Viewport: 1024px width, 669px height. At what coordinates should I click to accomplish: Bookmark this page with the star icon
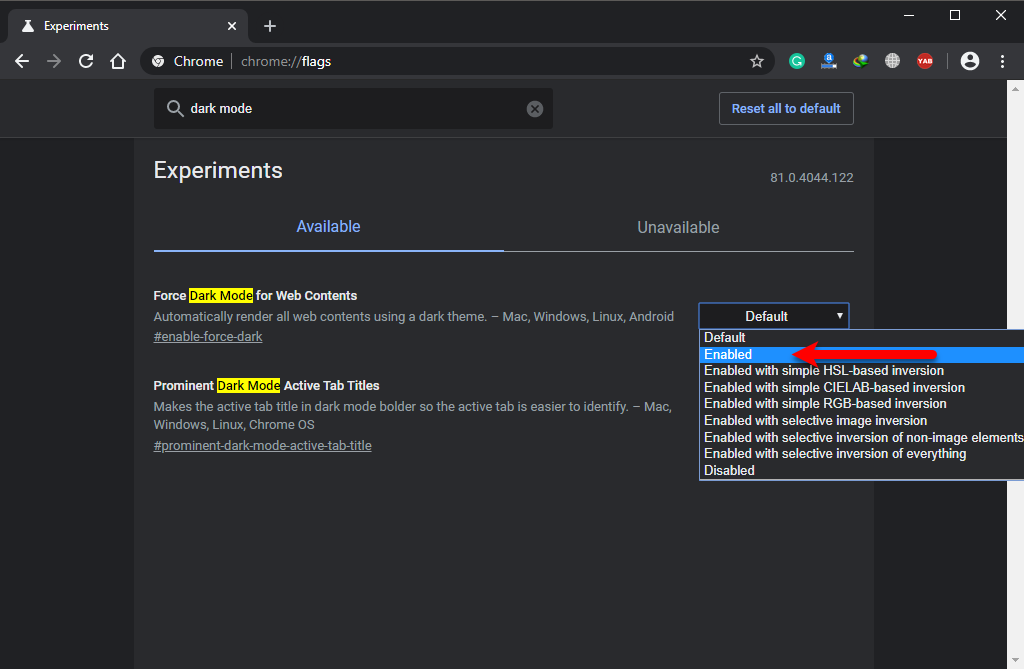tap(757, 61)
